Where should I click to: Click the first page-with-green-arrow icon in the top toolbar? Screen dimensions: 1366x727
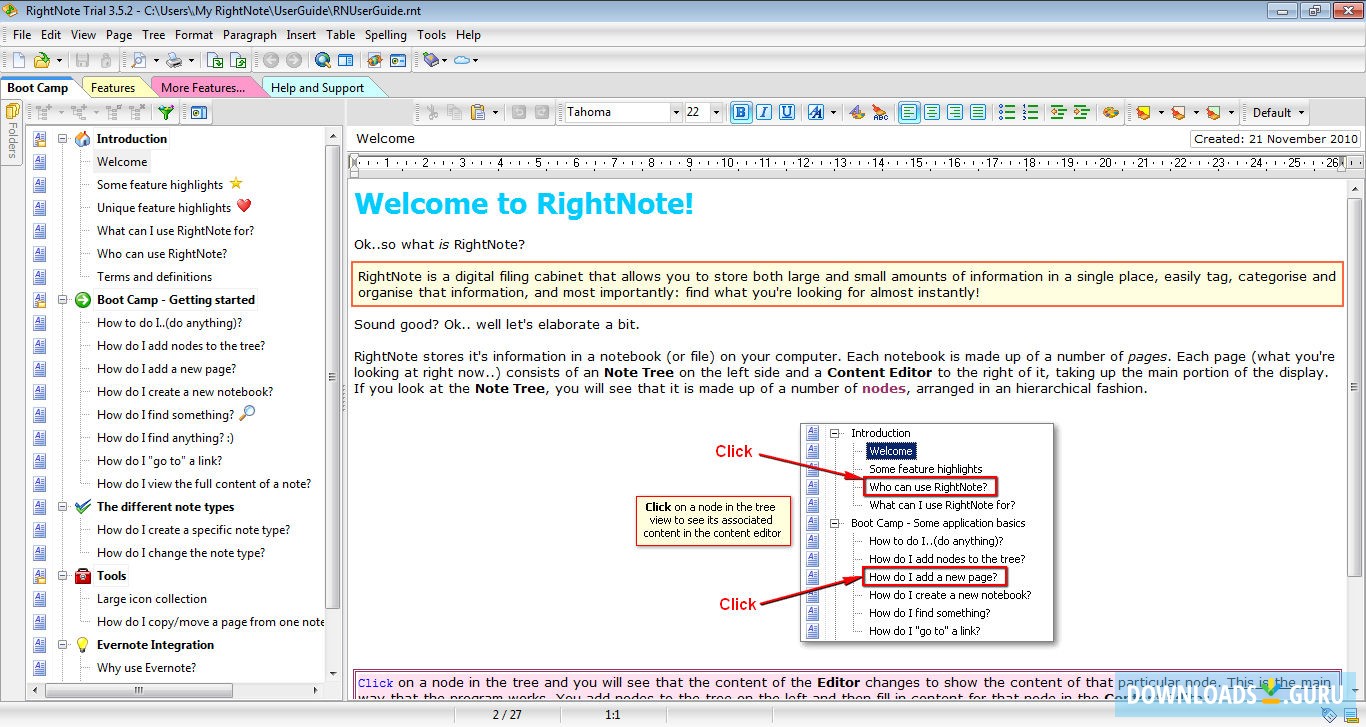pyautogui.click(x=215, y=60)
